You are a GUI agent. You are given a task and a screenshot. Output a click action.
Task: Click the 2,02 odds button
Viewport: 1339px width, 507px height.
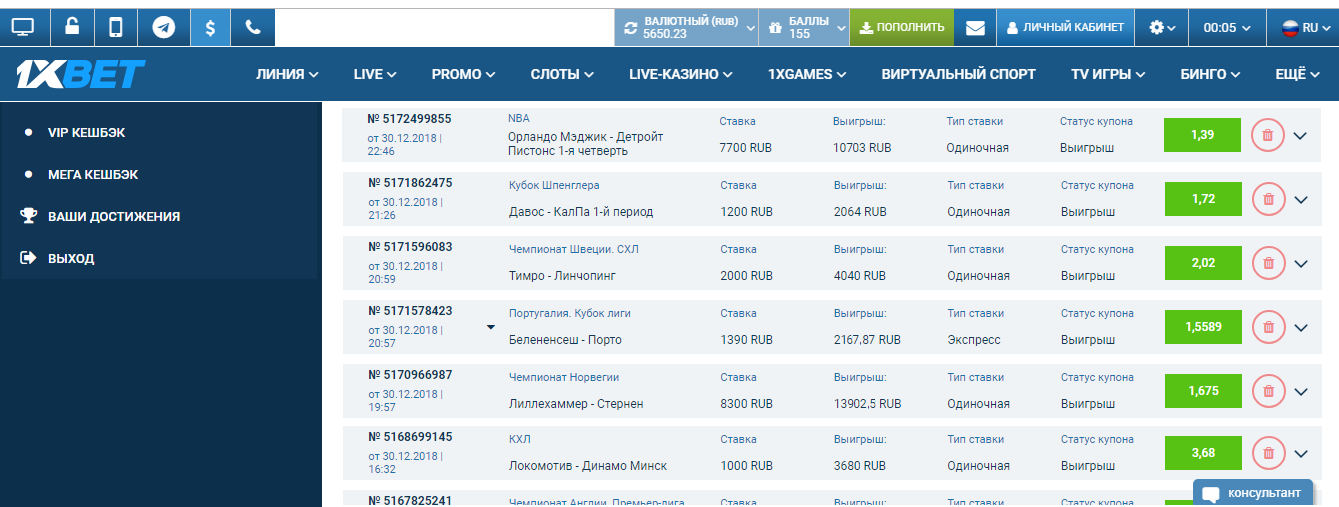[x=1202, y=263]
